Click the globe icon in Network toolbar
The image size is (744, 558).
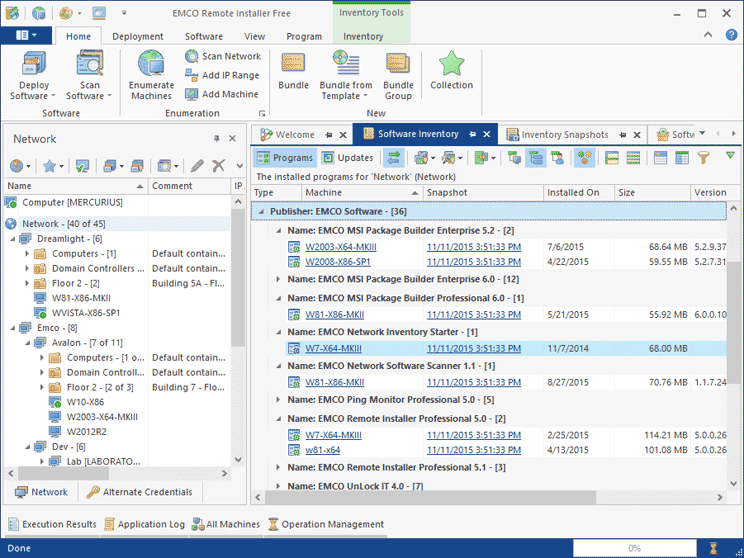click(x=16, y=166)
